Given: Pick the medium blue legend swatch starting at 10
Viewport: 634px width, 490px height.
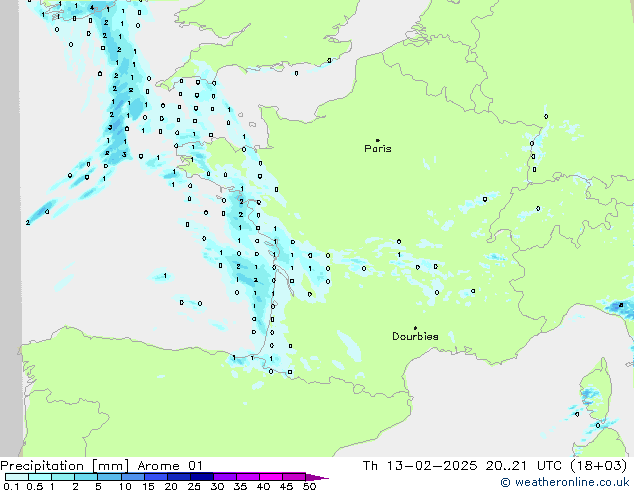Looking at the screenshot, I should click(x=132, y=477).
